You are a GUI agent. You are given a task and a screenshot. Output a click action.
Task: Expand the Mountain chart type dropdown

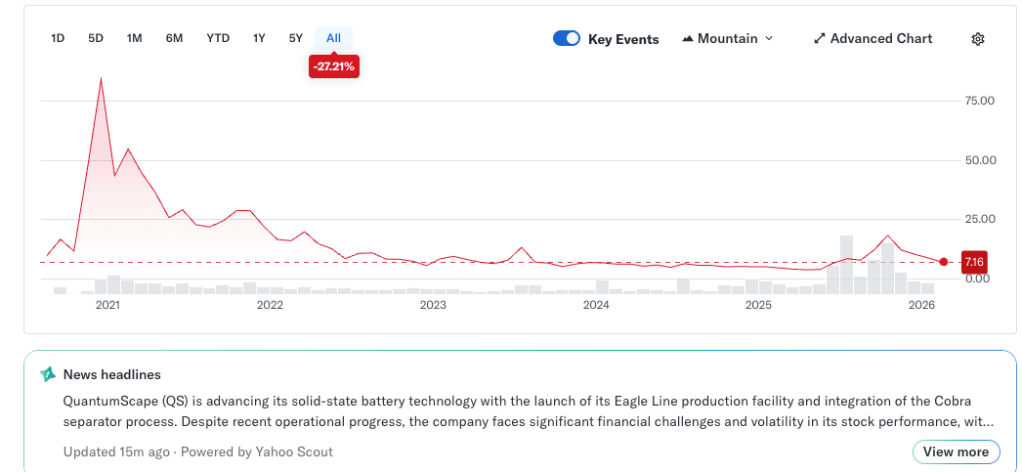(768, 39)
